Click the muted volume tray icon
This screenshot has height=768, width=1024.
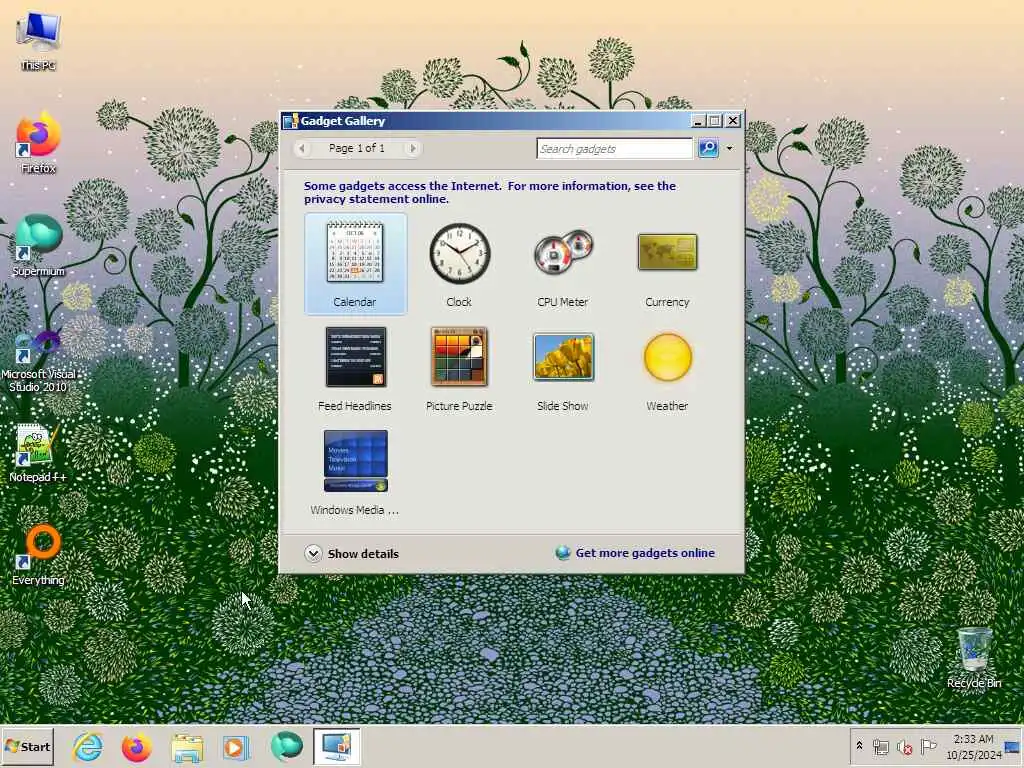(904, 746)
